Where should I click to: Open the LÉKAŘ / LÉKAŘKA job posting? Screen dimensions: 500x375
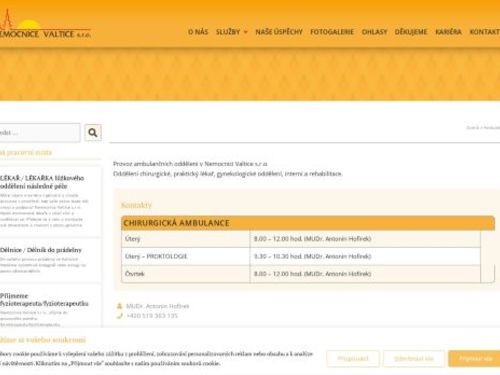[42, 182]
